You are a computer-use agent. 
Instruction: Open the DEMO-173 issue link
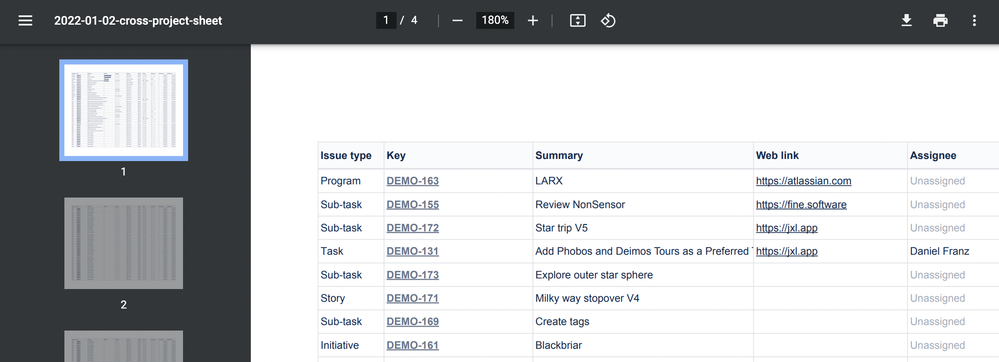click(412, 275)
